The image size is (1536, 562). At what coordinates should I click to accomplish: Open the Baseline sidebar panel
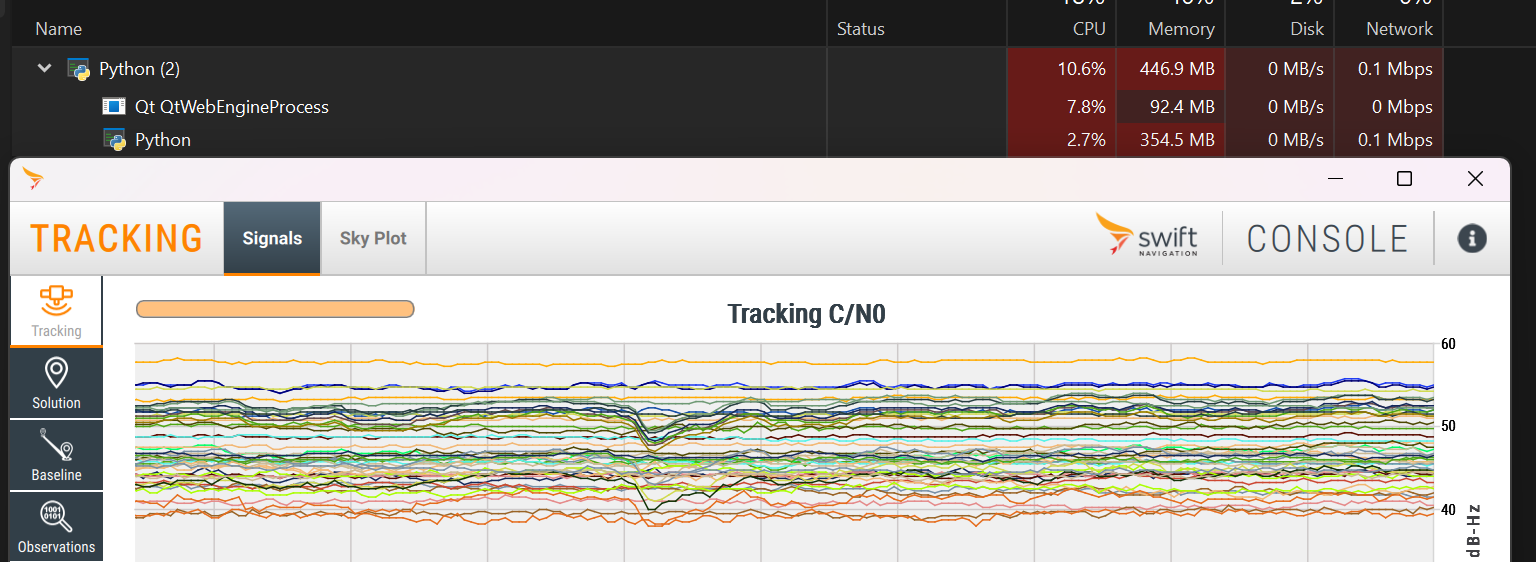coord(56,455)
